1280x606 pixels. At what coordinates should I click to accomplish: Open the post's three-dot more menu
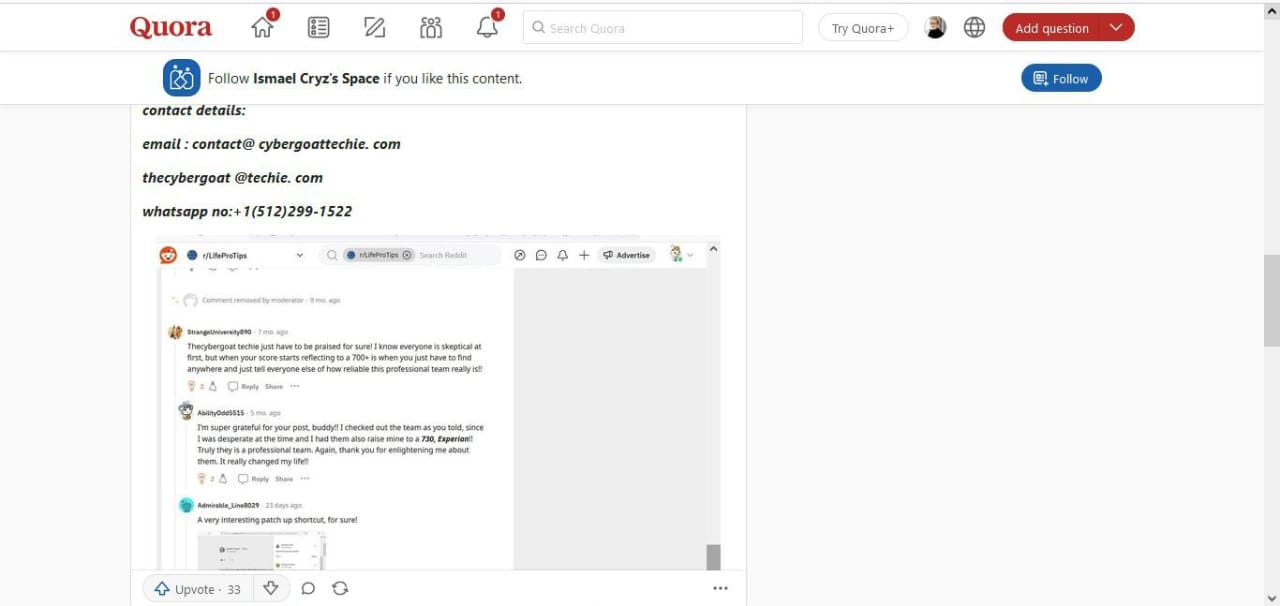click(720, 589)
